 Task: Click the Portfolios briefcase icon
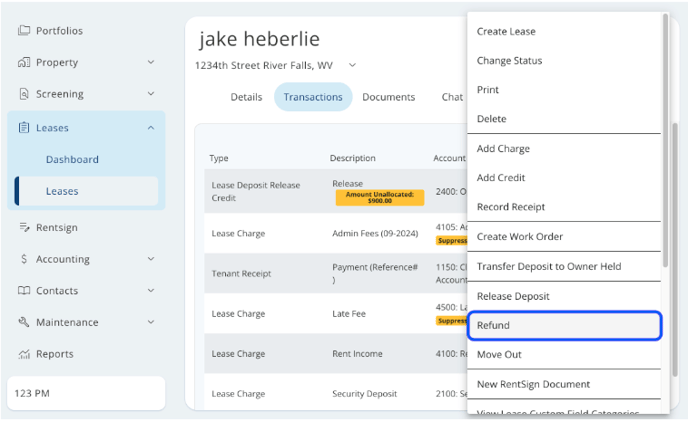tap(24, 31)
